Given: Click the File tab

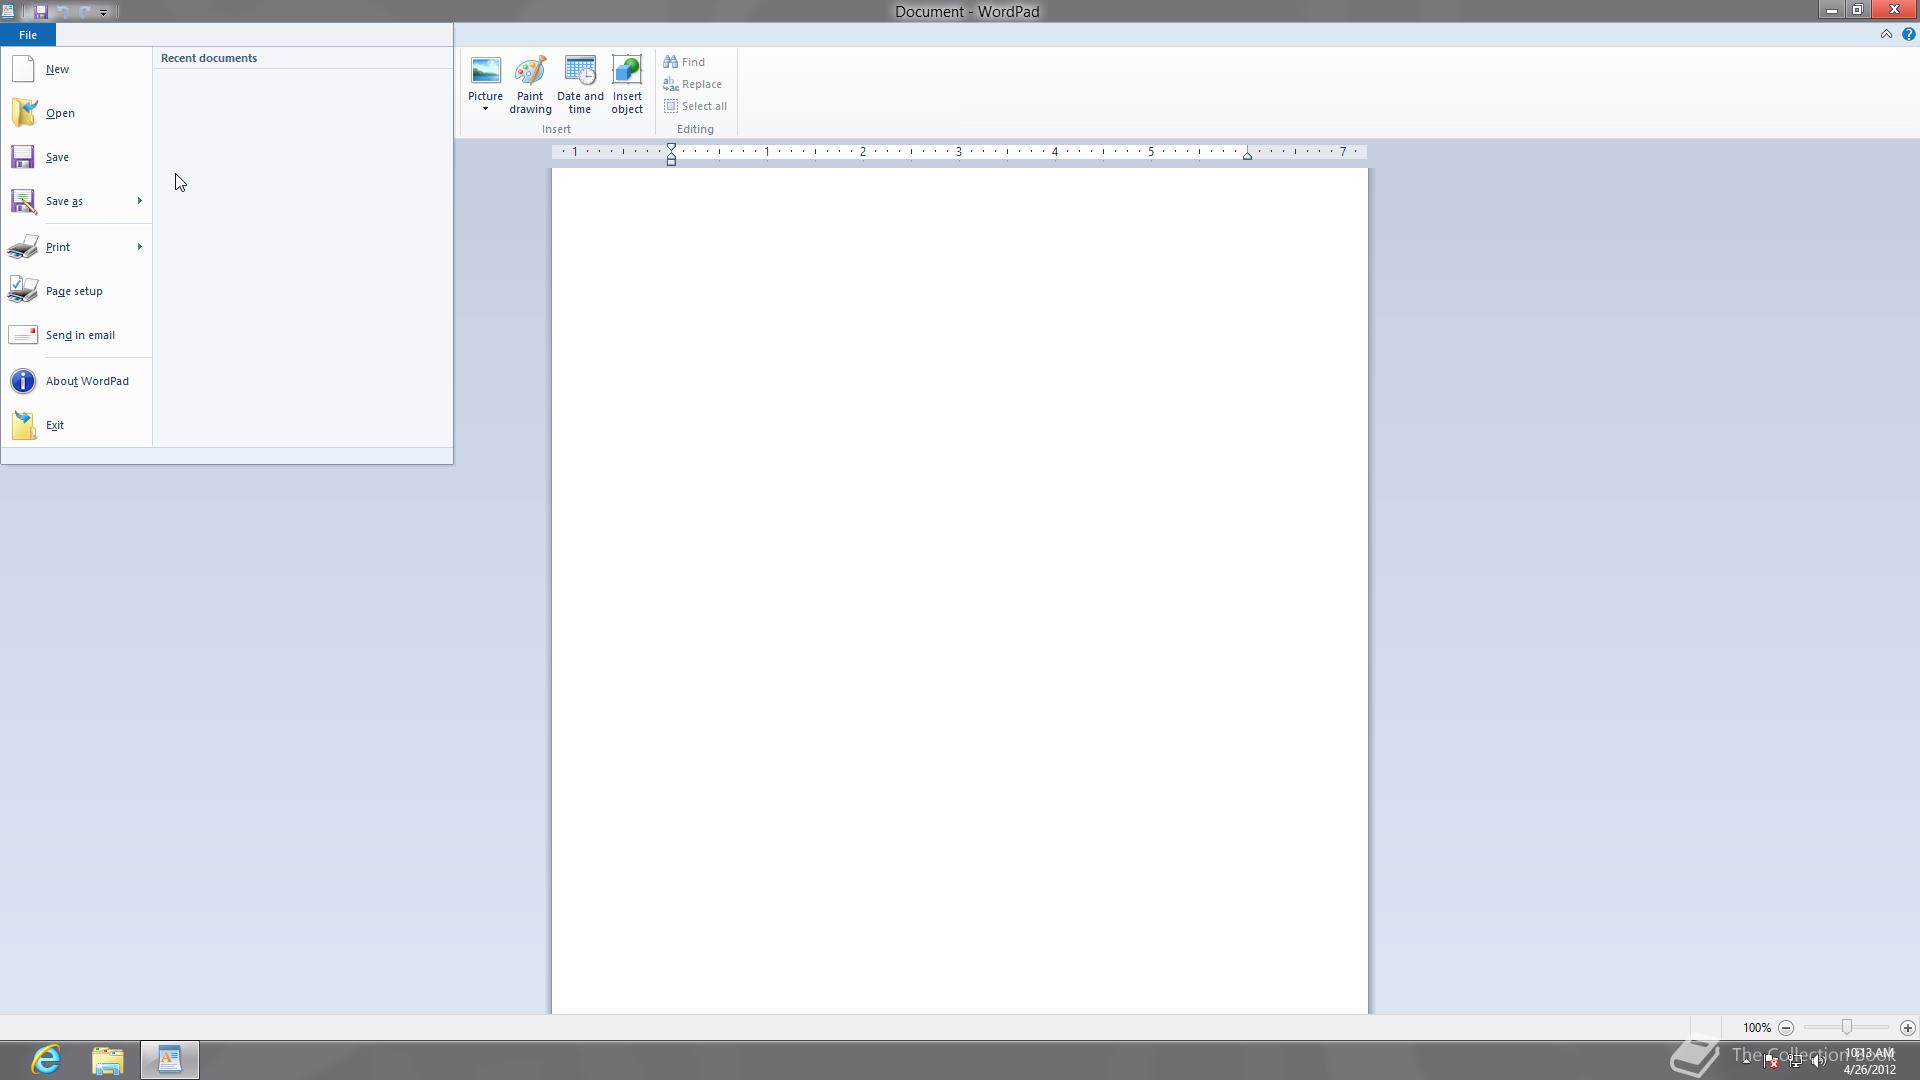Looking at the screenshot, I should pyautogui.click(x=28, y=35).
